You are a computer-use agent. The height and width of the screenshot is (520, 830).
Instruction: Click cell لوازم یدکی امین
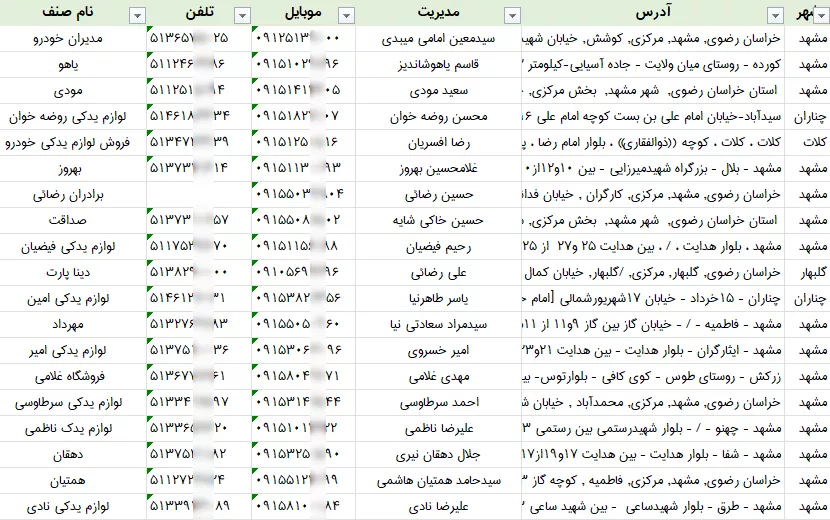coord(73,298)
